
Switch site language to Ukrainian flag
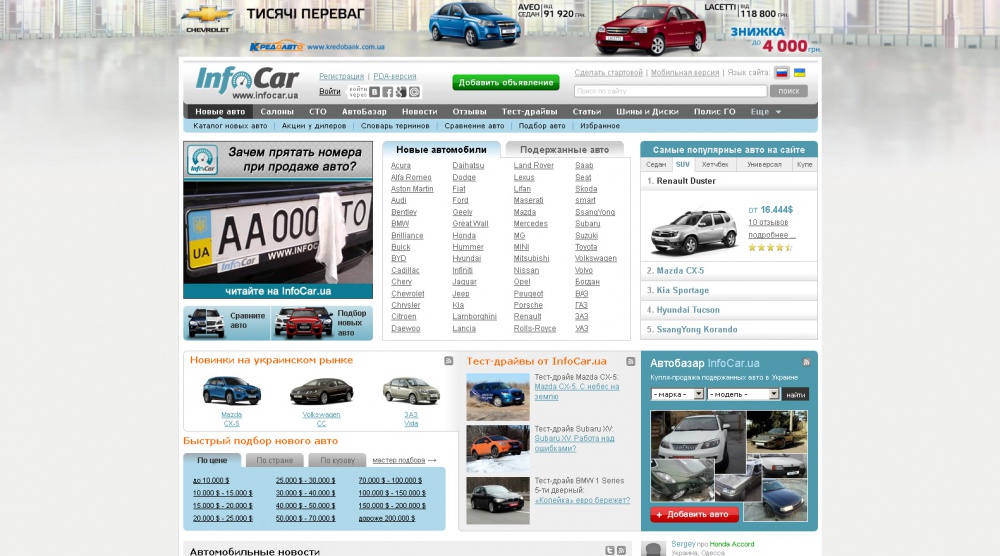click(799, 73)
